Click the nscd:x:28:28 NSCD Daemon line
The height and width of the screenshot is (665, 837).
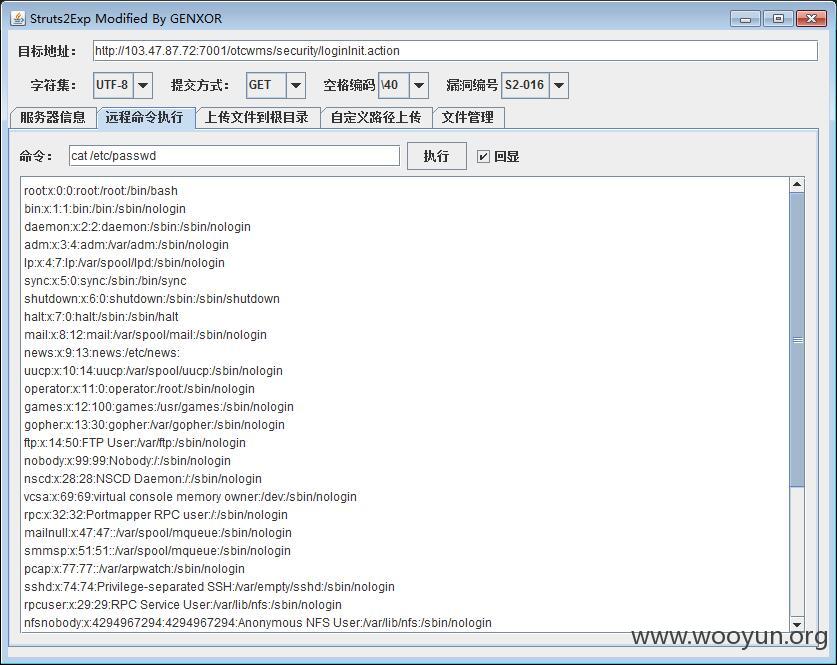[143, 479]
